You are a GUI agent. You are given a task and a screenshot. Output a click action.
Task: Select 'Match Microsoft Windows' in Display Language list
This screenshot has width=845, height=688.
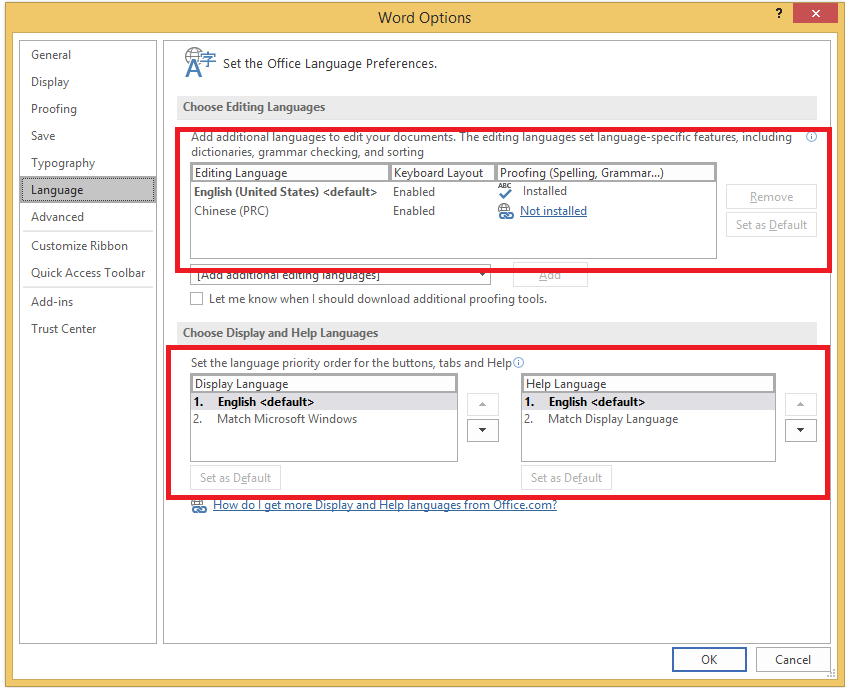tap(324, 419)
